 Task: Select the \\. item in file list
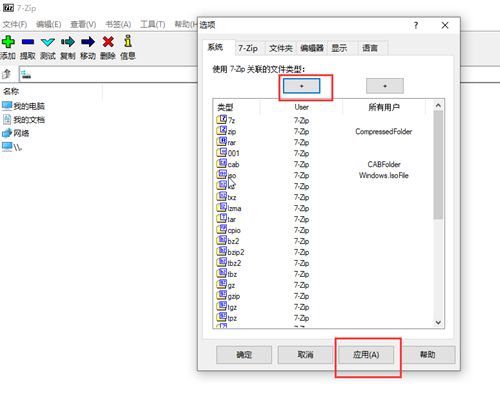[x=12, y=147]
